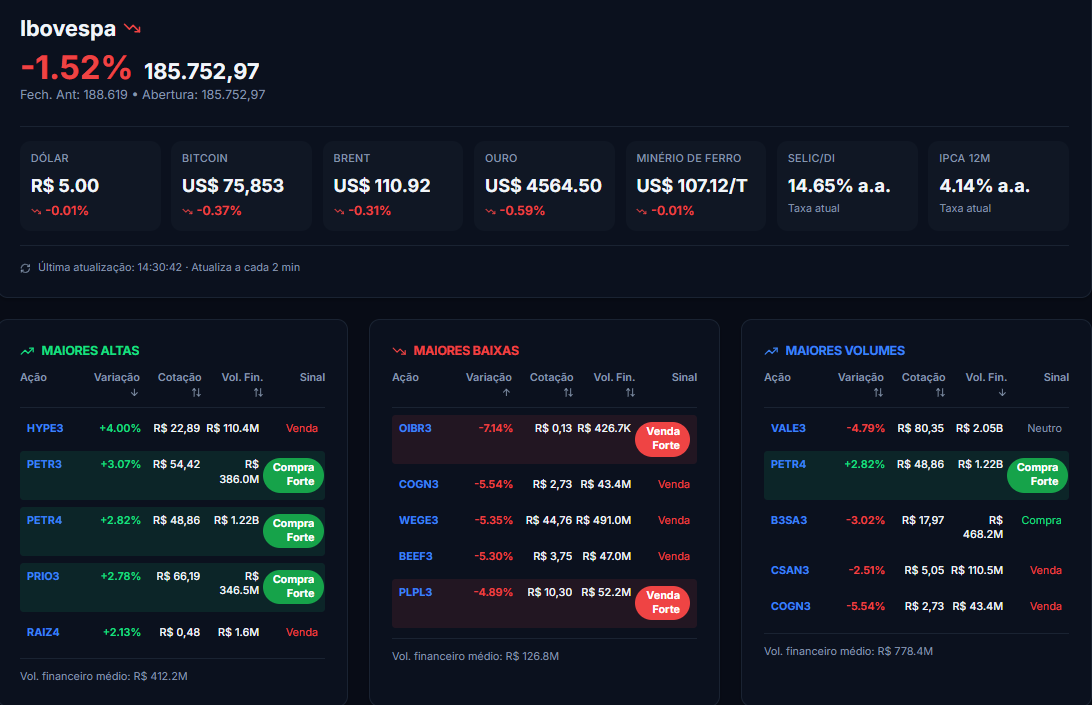This screenshot has height=705, width=1092.
Task: Sort Maiores Altas by Cotação arrows
Action: (x=196, y=393)
